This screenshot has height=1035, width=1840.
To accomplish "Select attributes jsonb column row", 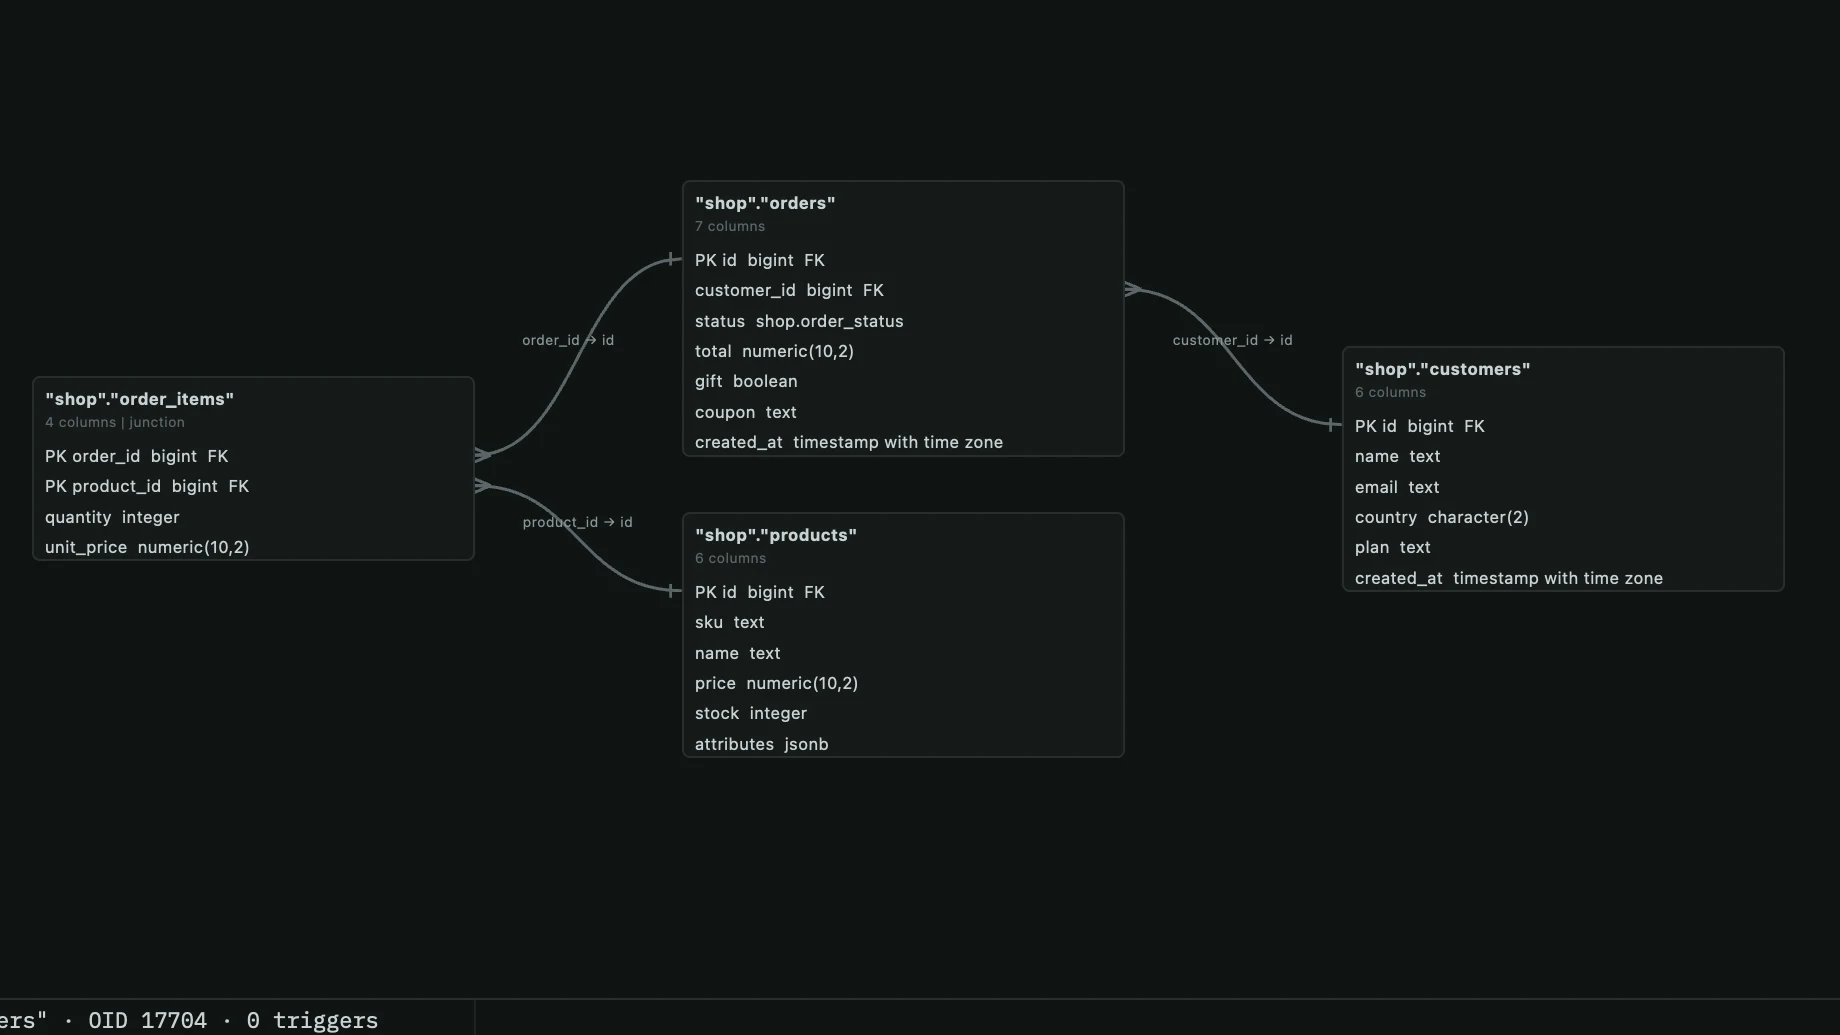I will (903, 744).
